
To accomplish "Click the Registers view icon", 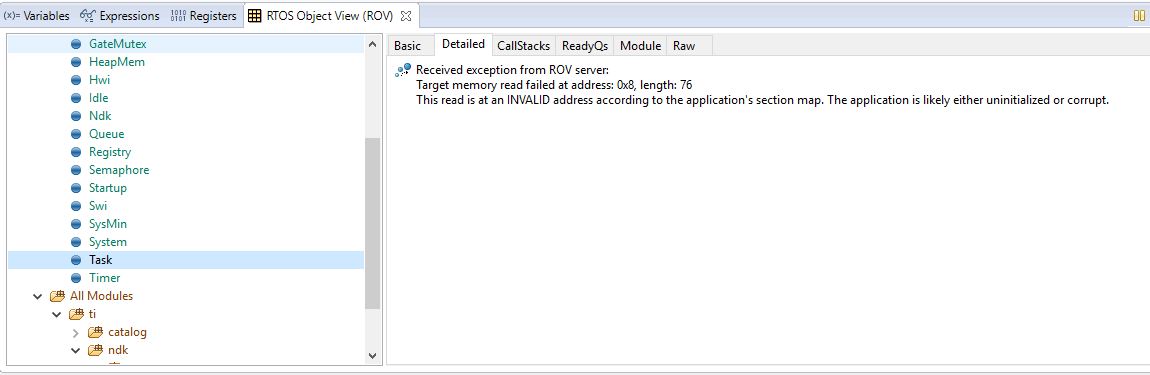I will pos(178,15).
